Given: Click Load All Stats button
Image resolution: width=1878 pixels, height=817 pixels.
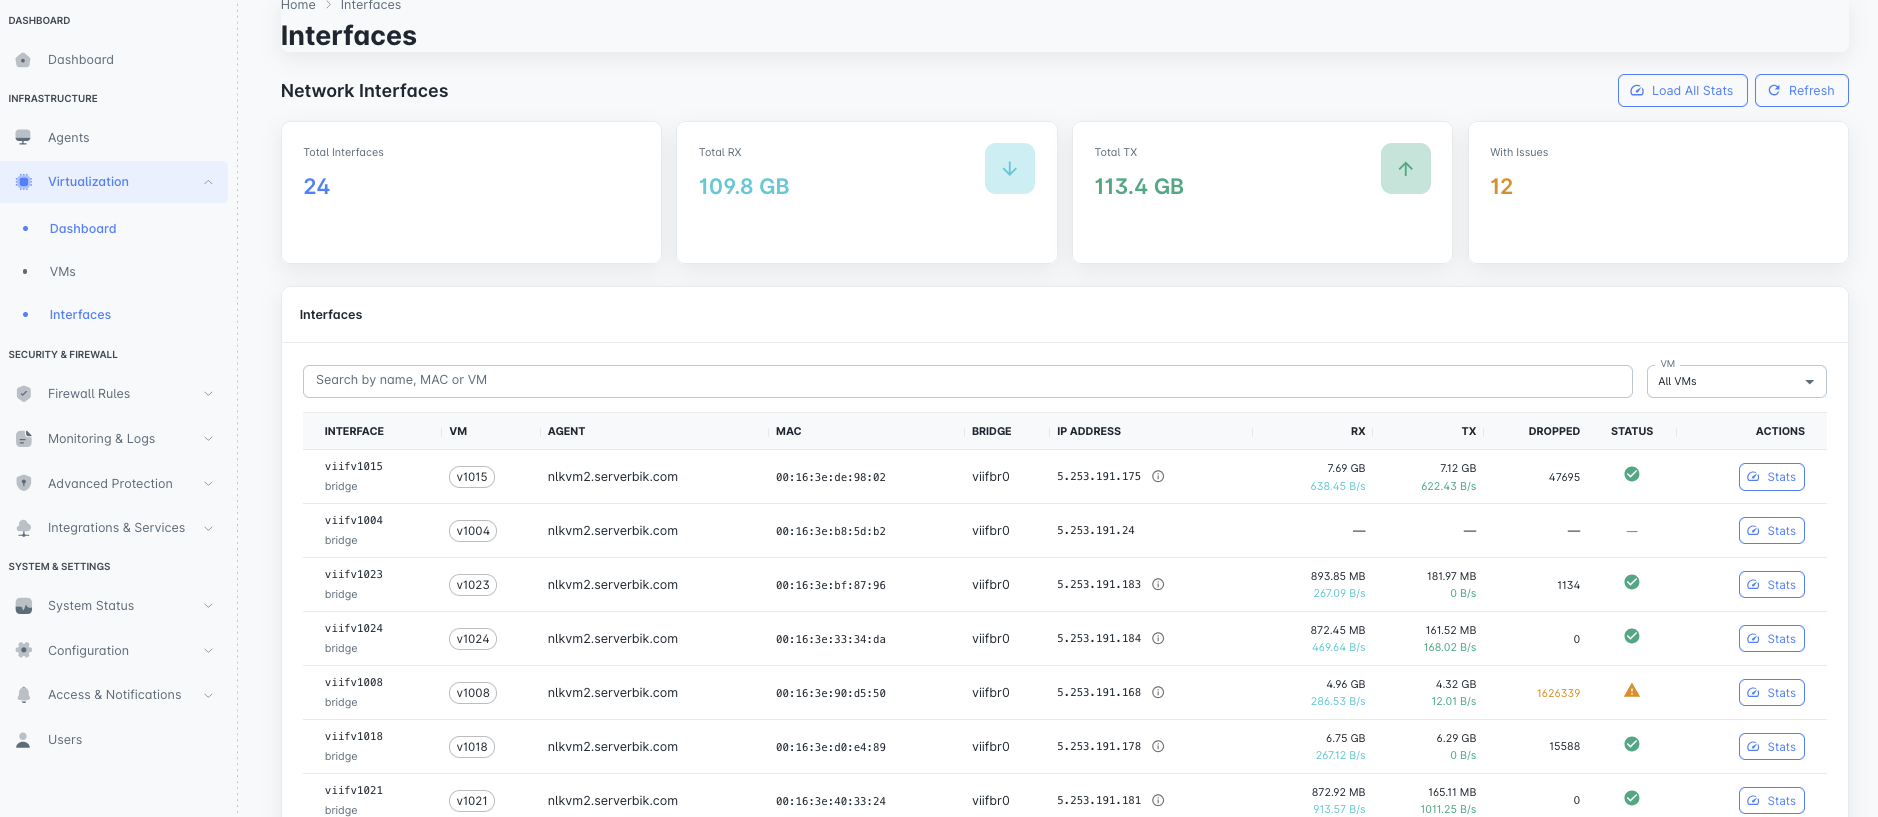Looking at the screenshot, I should click(1683, 90).
